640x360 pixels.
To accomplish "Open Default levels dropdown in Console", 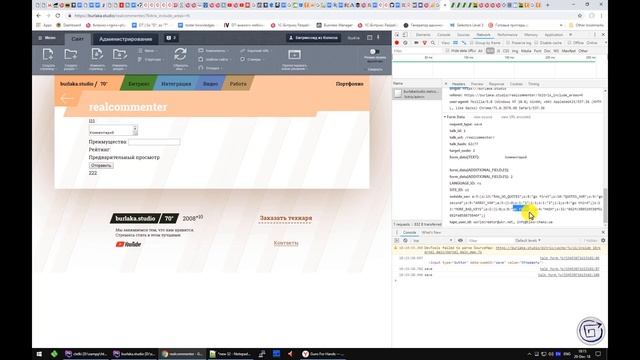I will [x=528, y=241].
